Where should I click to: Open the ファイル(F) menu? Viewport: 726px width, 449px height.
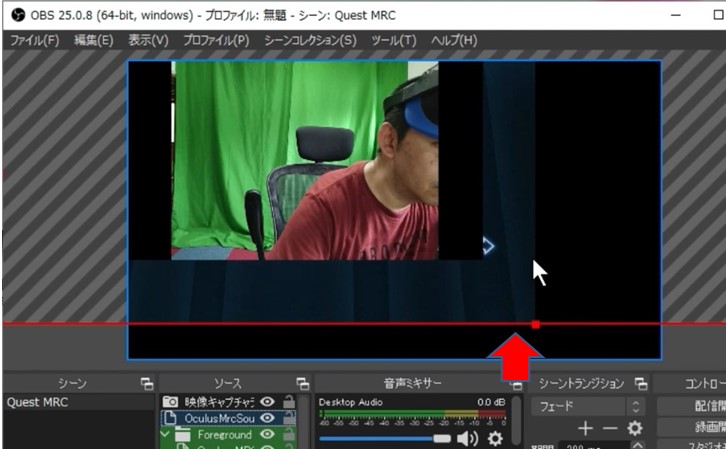tap(35, 40)
